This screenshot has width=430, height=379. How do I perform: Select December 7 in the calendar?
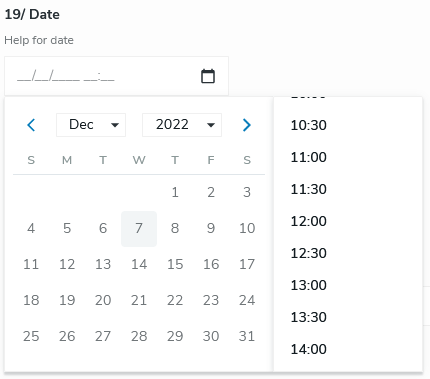(x=139, y=229)
